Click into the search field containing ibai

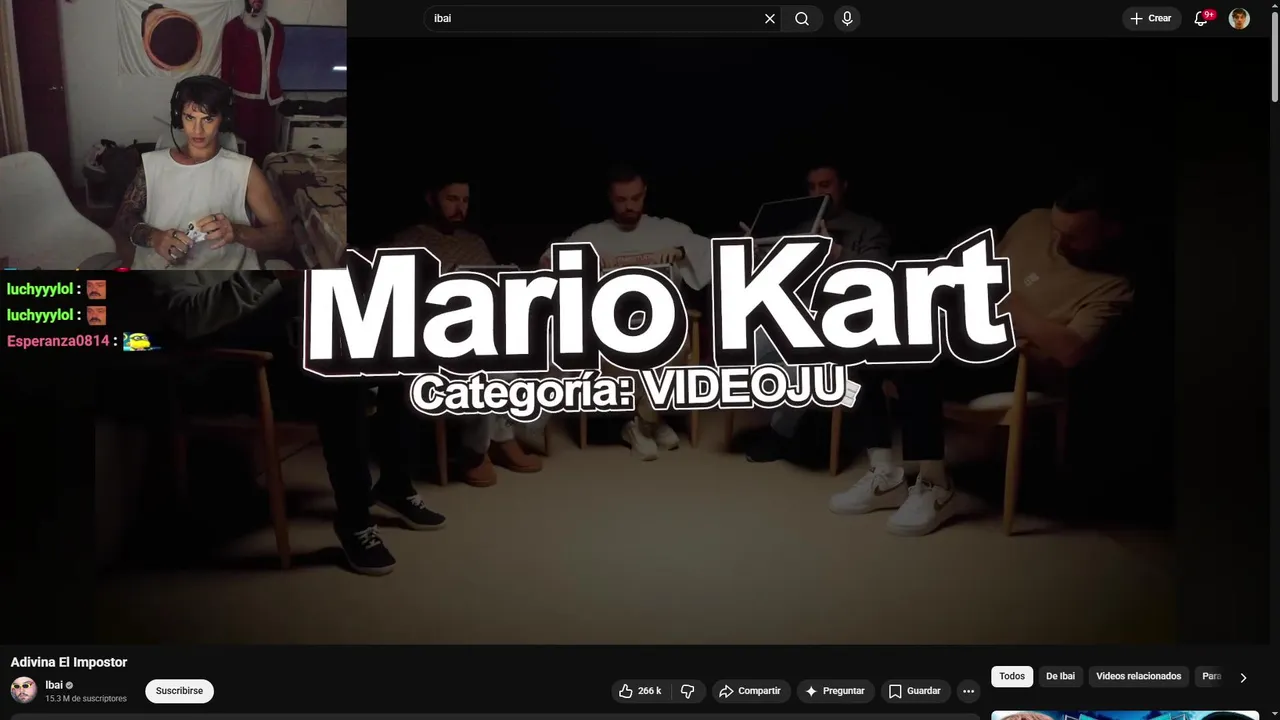coord(595,18)
